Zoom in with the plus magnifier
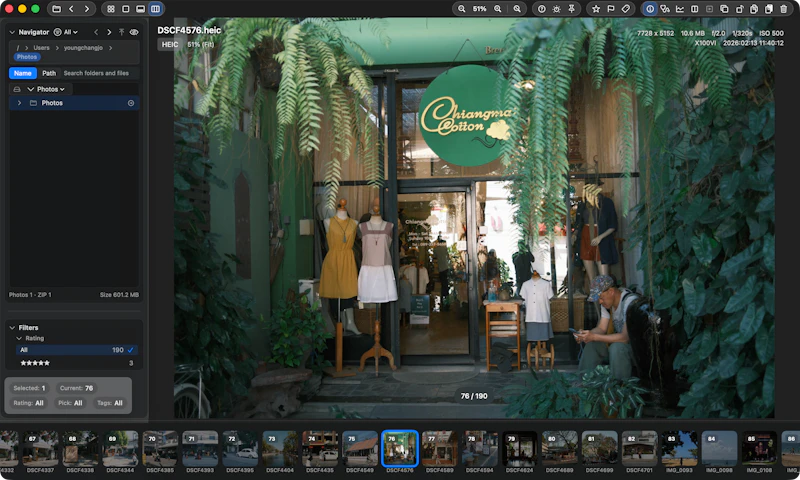Viewport: 800px width, 480px height. point(497,9)
